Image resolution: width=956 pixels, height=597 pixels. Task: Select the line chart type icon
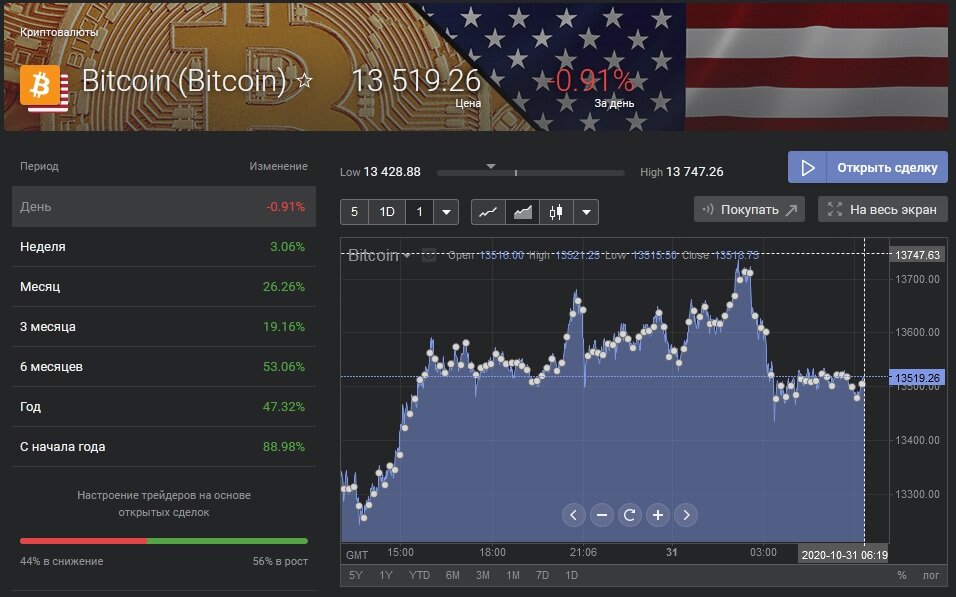click(x=488, y=212)
